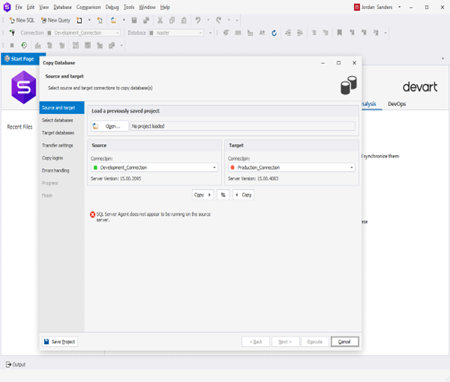The image size is (450, 382).
Task: Select the Transfer settings wizard step
Action: [x=62, y=145]
